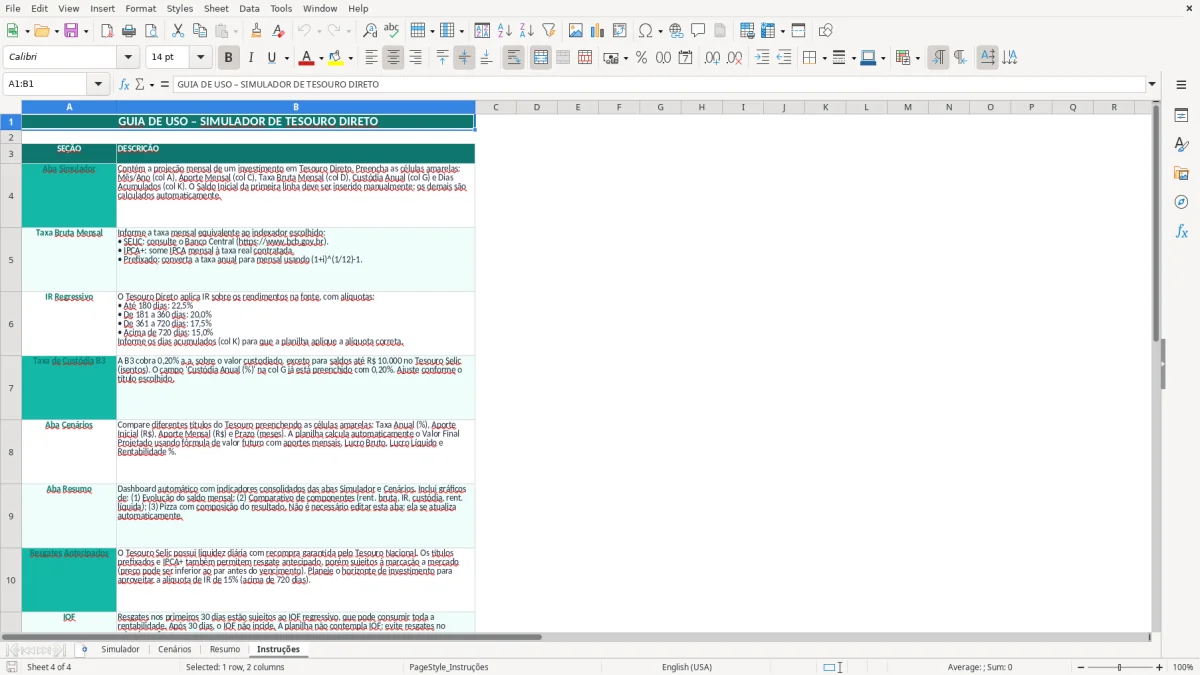Open Find & Replace
The image size is (1200, 675).
(370, 31)
